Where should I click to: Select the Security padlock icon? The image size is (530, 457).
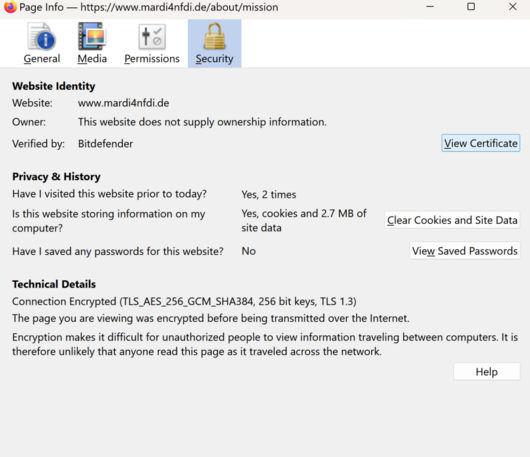[214, 36]
